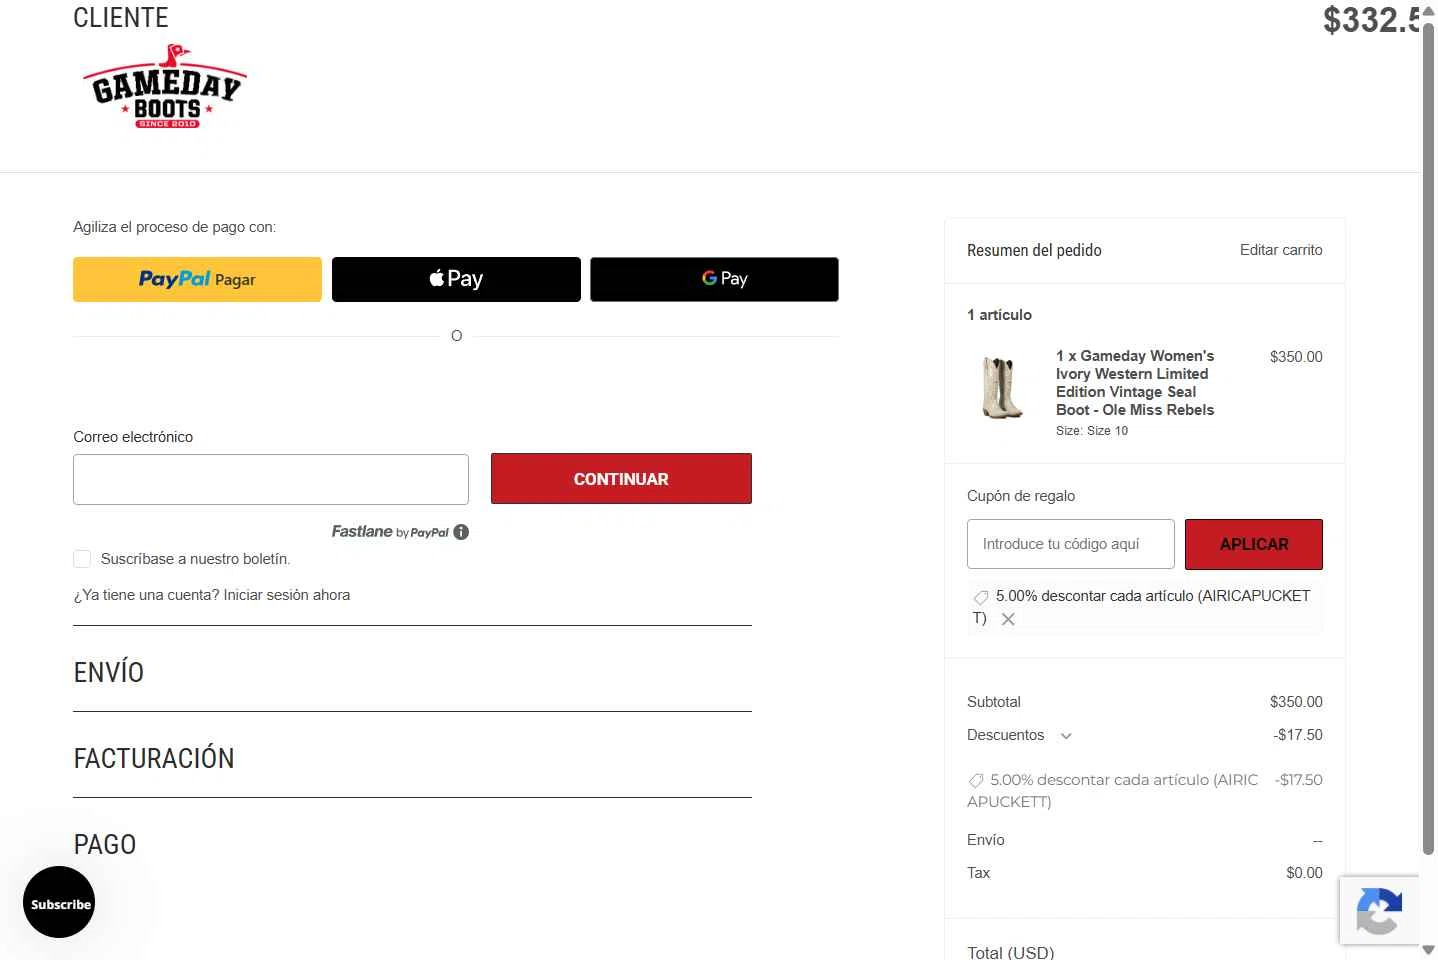
Task: Pay using the Google Pay button
Action: point(714,279)
